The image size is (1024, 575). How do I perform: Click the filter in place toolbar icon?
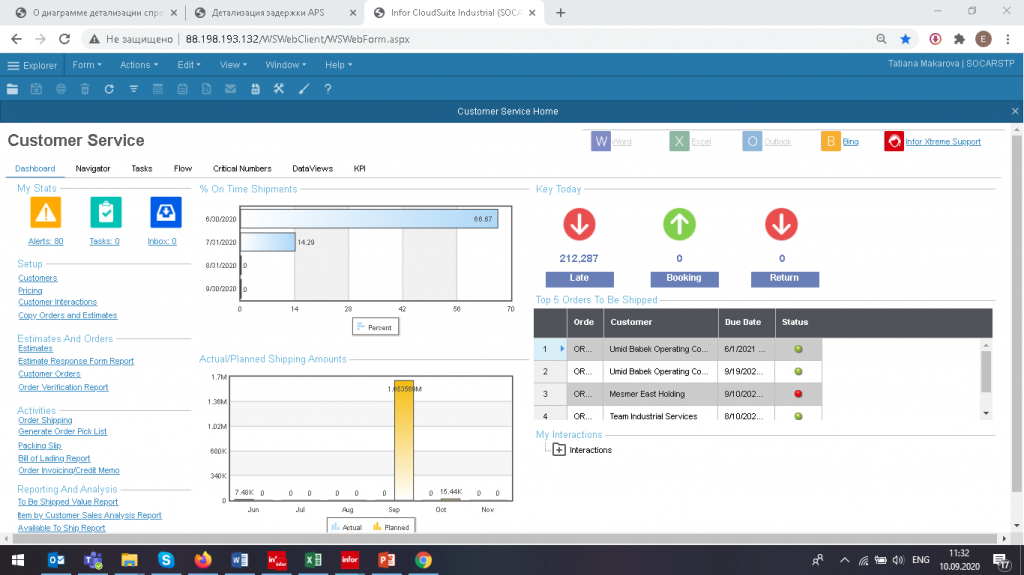pyautogui.click(x=133, y=89)
